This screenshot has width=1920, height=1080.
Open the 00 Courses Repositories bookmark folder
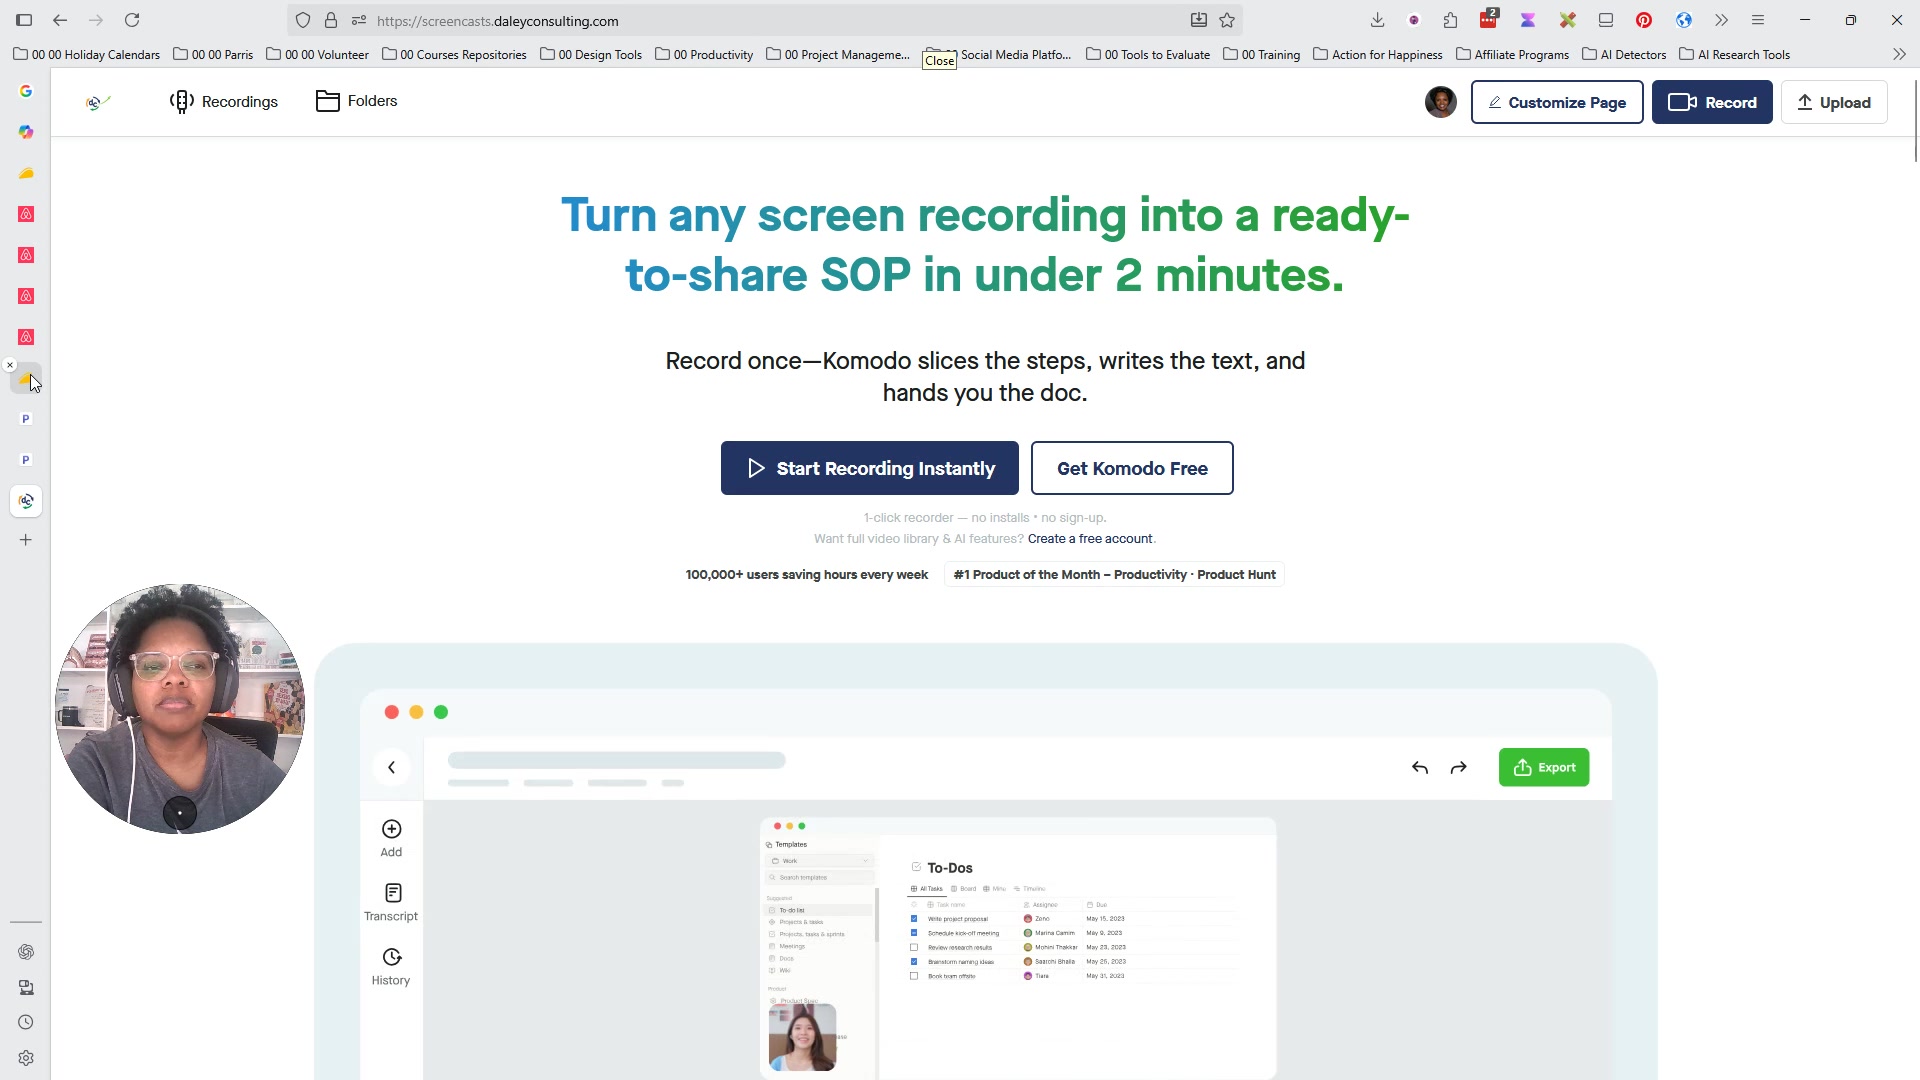[x=454, y=55]
